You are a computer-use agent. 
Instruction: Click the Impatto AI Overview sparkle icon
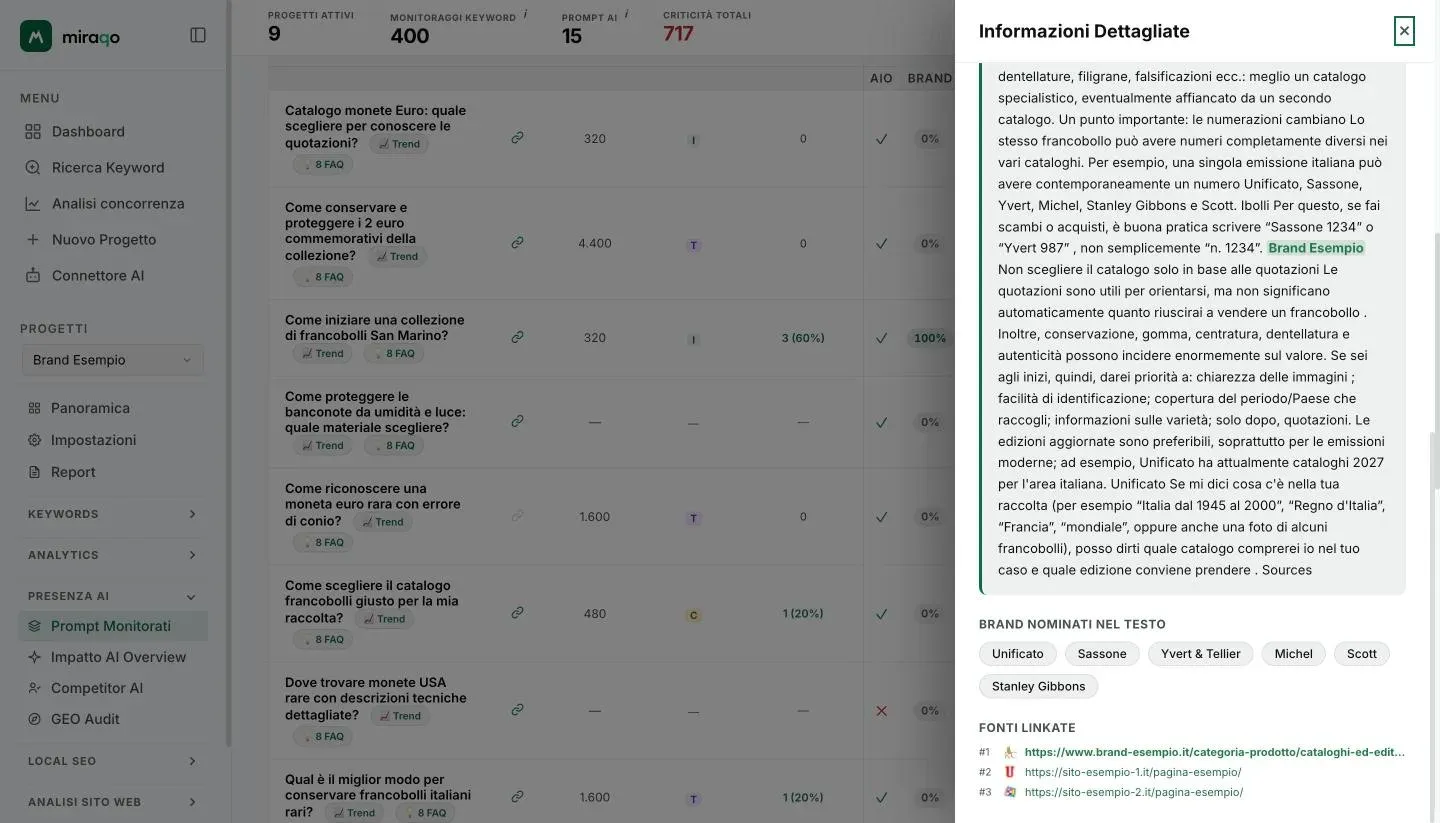coord(34,657)
